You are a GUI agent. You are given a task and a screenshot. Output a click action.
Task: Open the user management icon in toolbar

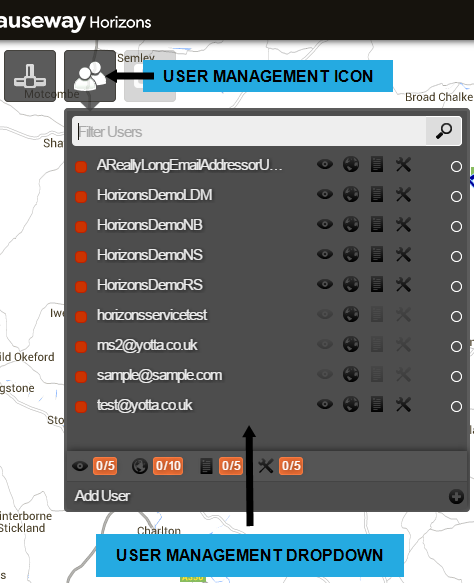[x=90, y=76]
